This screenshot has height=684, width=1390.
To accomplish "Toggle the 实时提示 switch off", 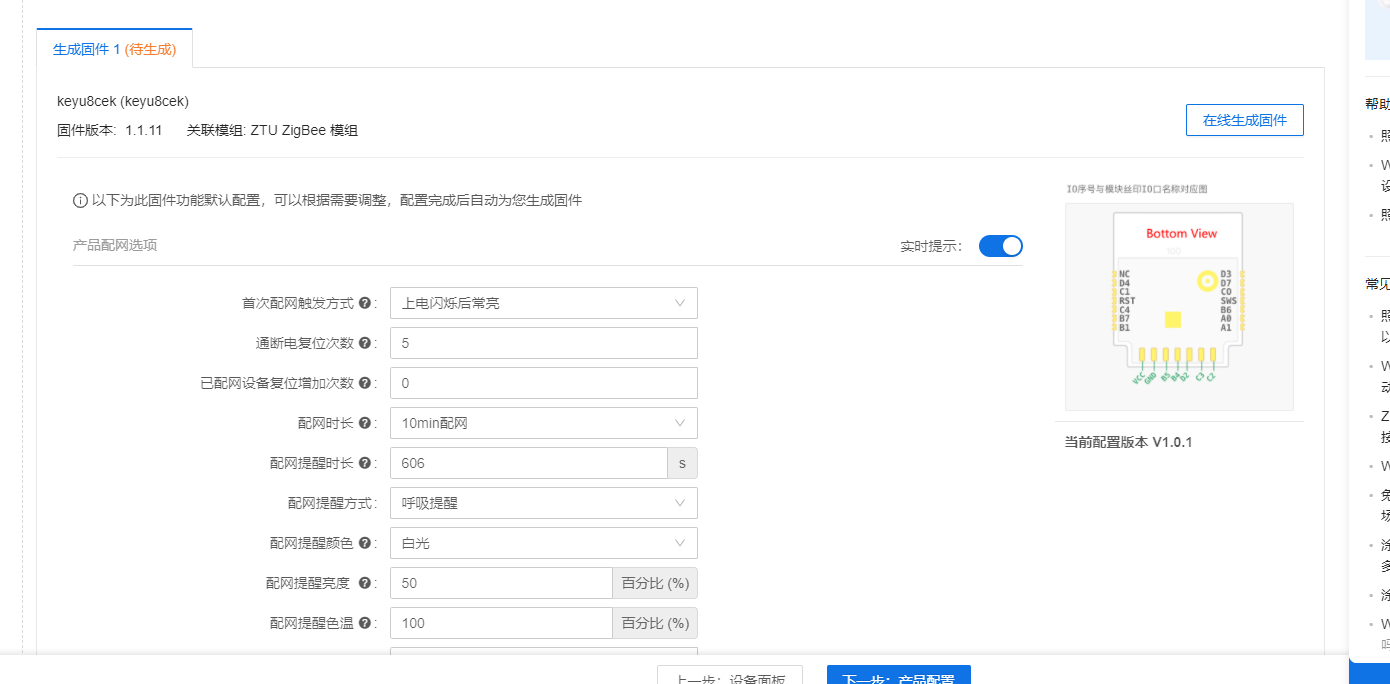I will click(1000, 246).
